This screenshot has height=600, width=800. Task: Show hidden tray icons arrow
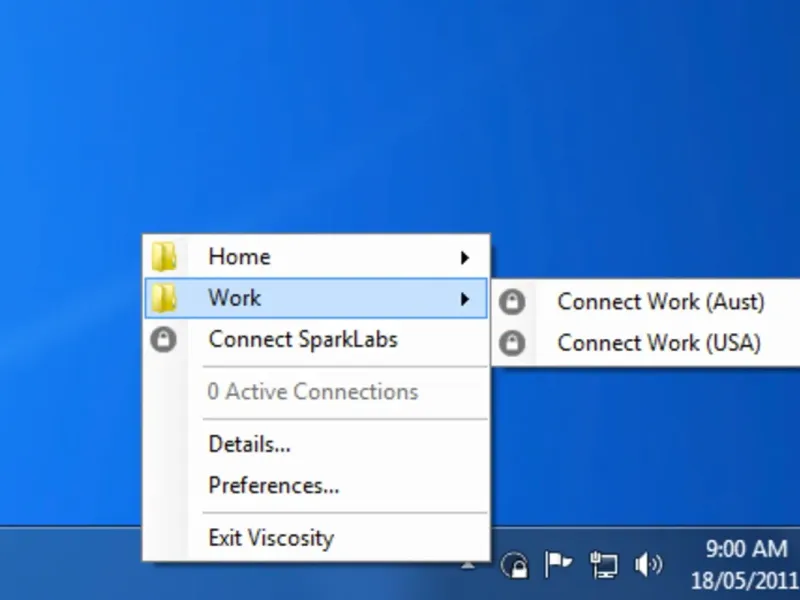click(468, 565)
